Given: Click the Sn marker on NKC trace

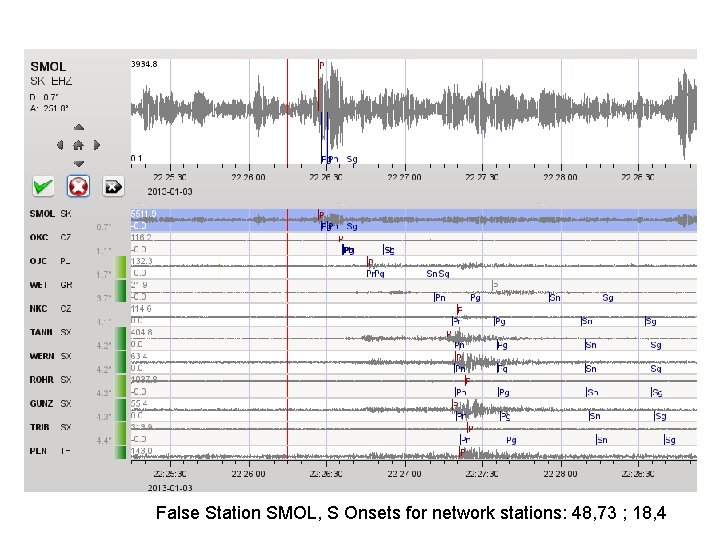Looking at the screenshot, I should pos(586,321).
